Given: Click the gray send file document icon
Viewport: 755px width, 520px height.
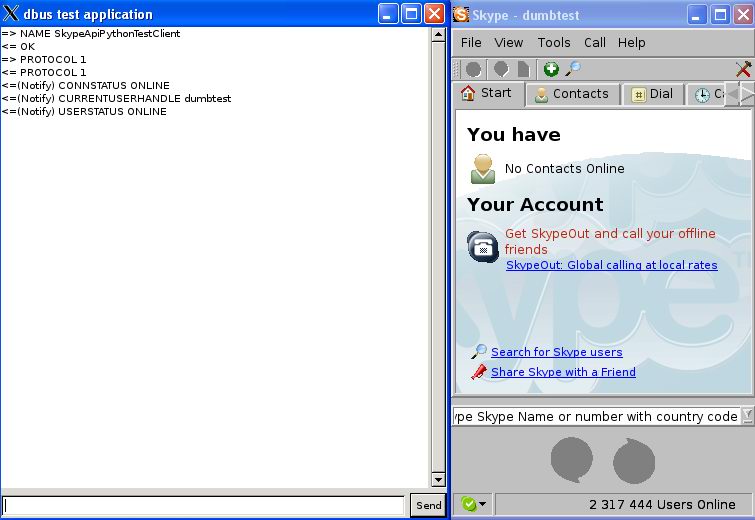Looking at the screenshot, I should point(523,69).
